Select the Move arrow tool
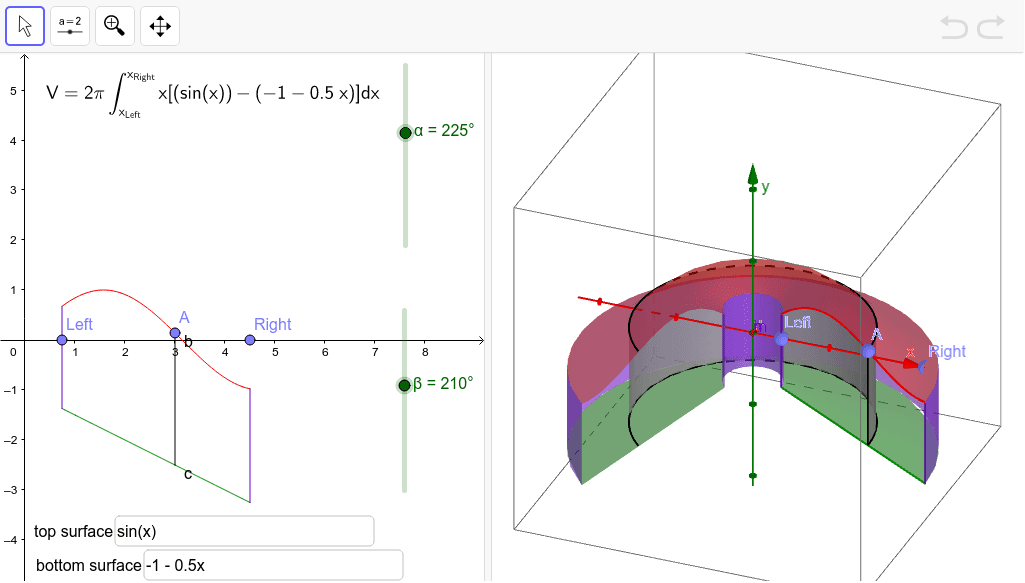This screenshot has width=1025, height=583. coord(23,25)
